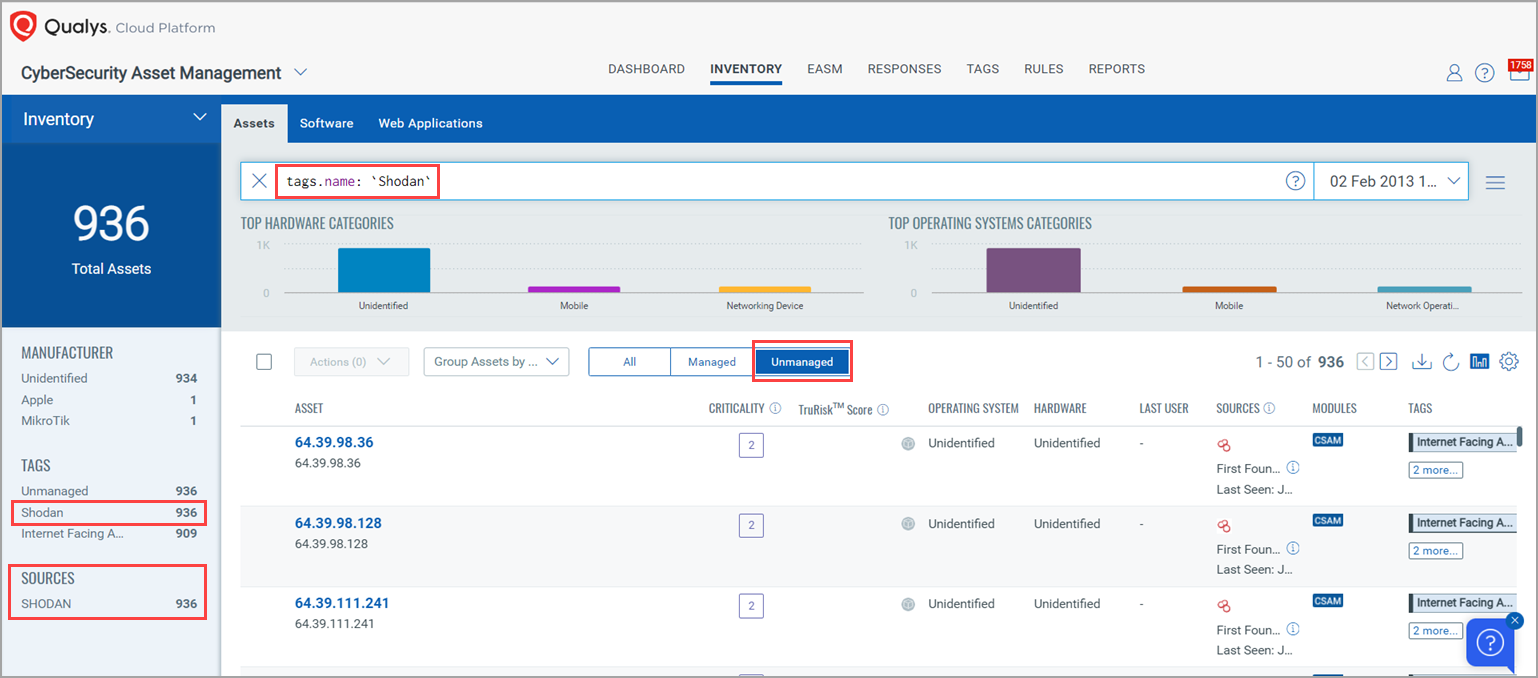Screen dimensions: 1538x678
Task: Show Unmanaged assets only
Action: pyautogui.click(x=802, y=362)
